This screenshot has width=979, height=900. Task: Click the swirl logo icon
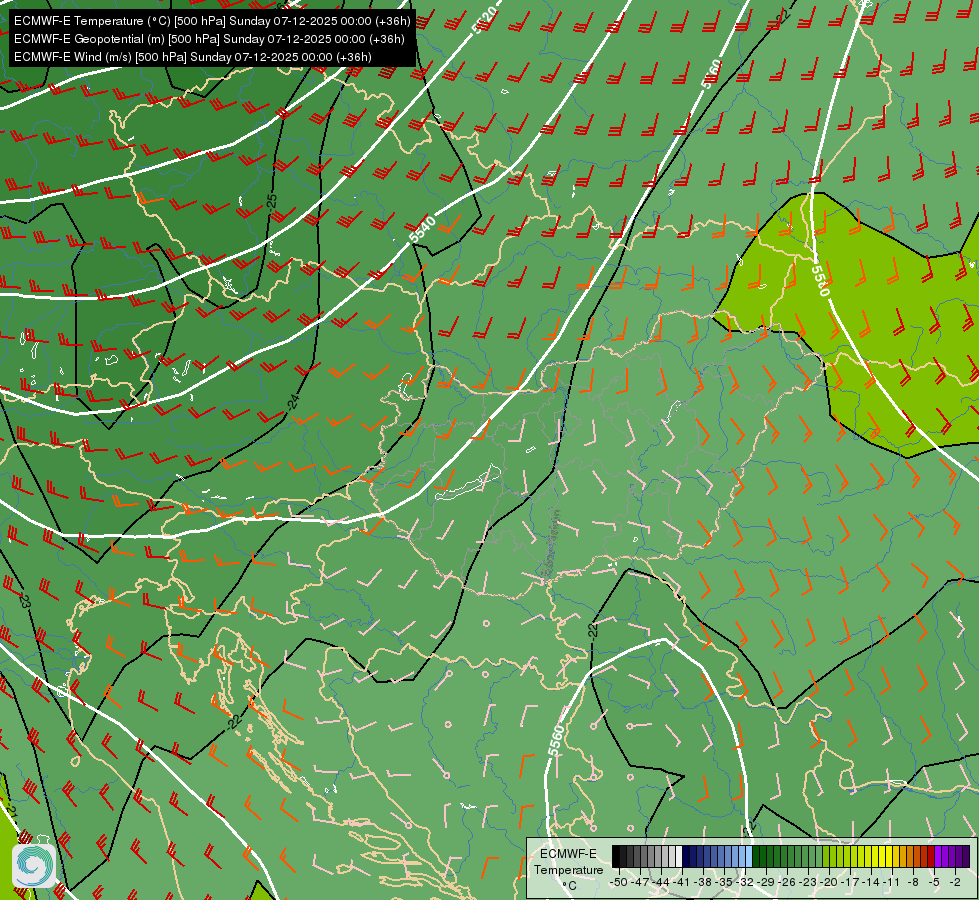pos(34,866)
